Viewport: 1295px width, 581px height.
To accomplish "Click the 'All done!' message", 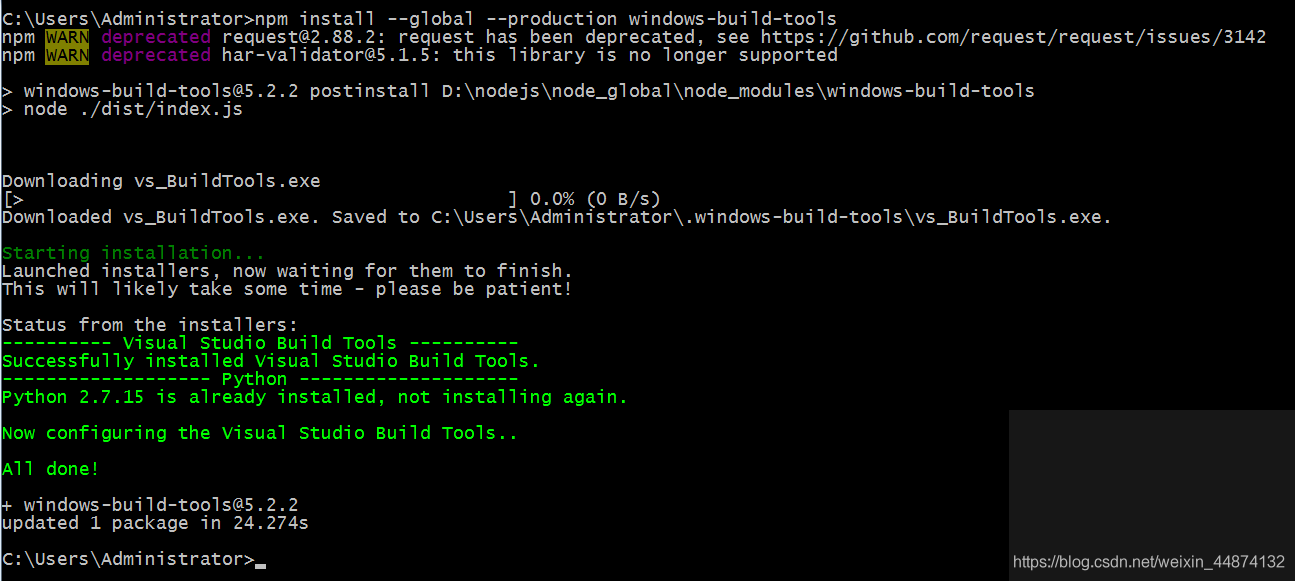I will pyautogui.click(x=51, y=469).
